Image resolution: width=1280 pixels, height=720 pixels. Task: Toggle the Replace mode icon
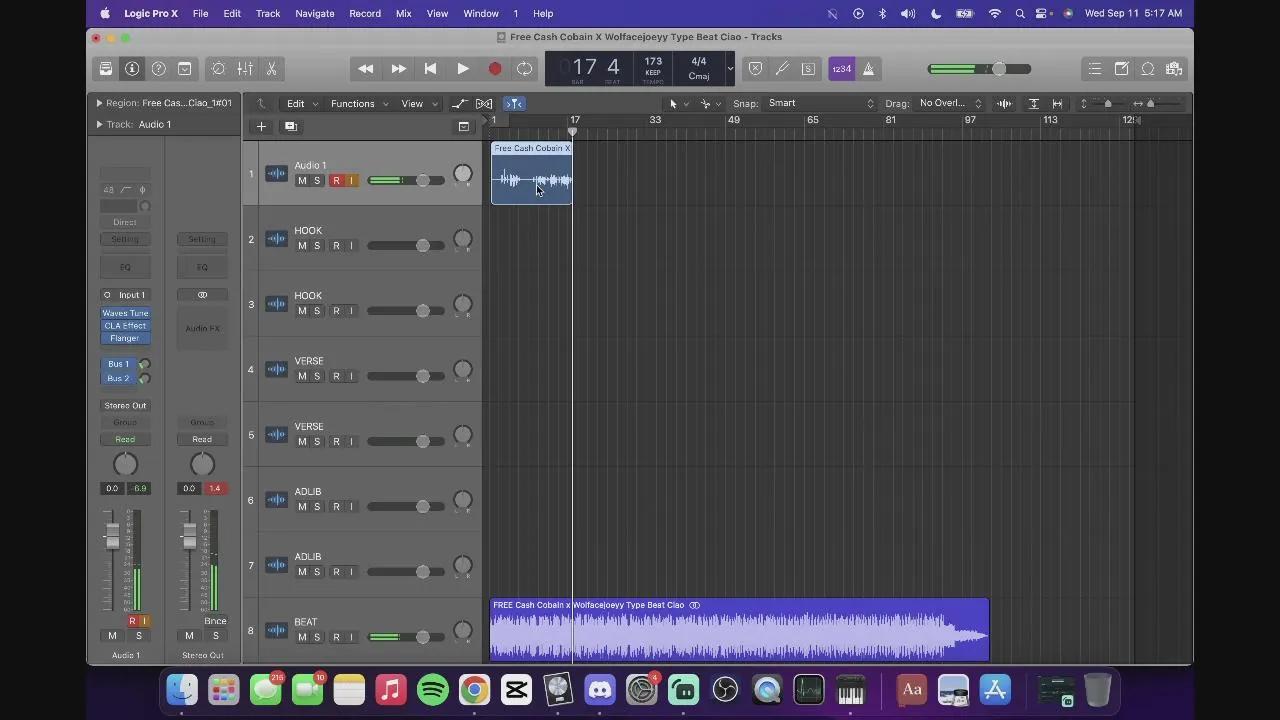click(755, 69)
